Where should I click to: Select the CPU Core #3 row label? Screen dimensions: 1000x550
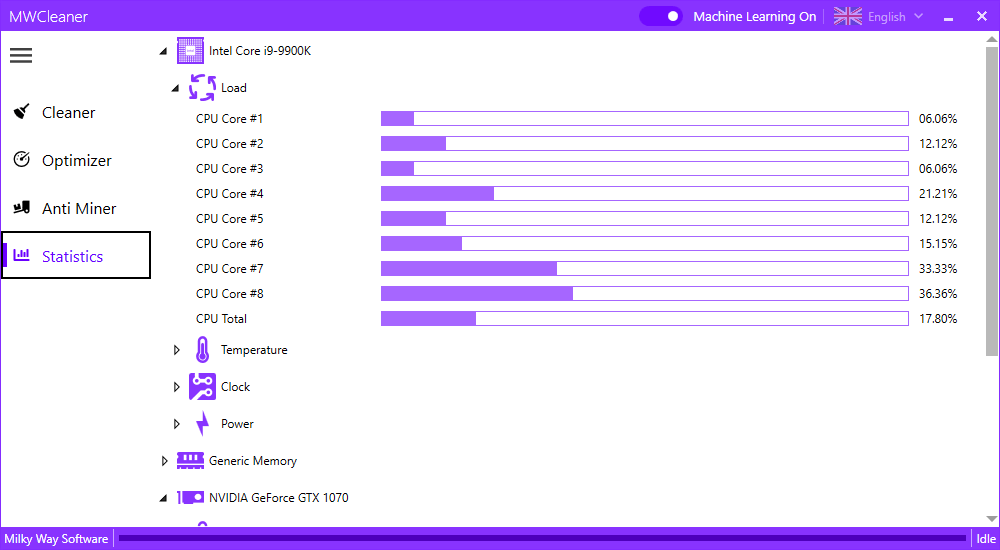[230, 168]
